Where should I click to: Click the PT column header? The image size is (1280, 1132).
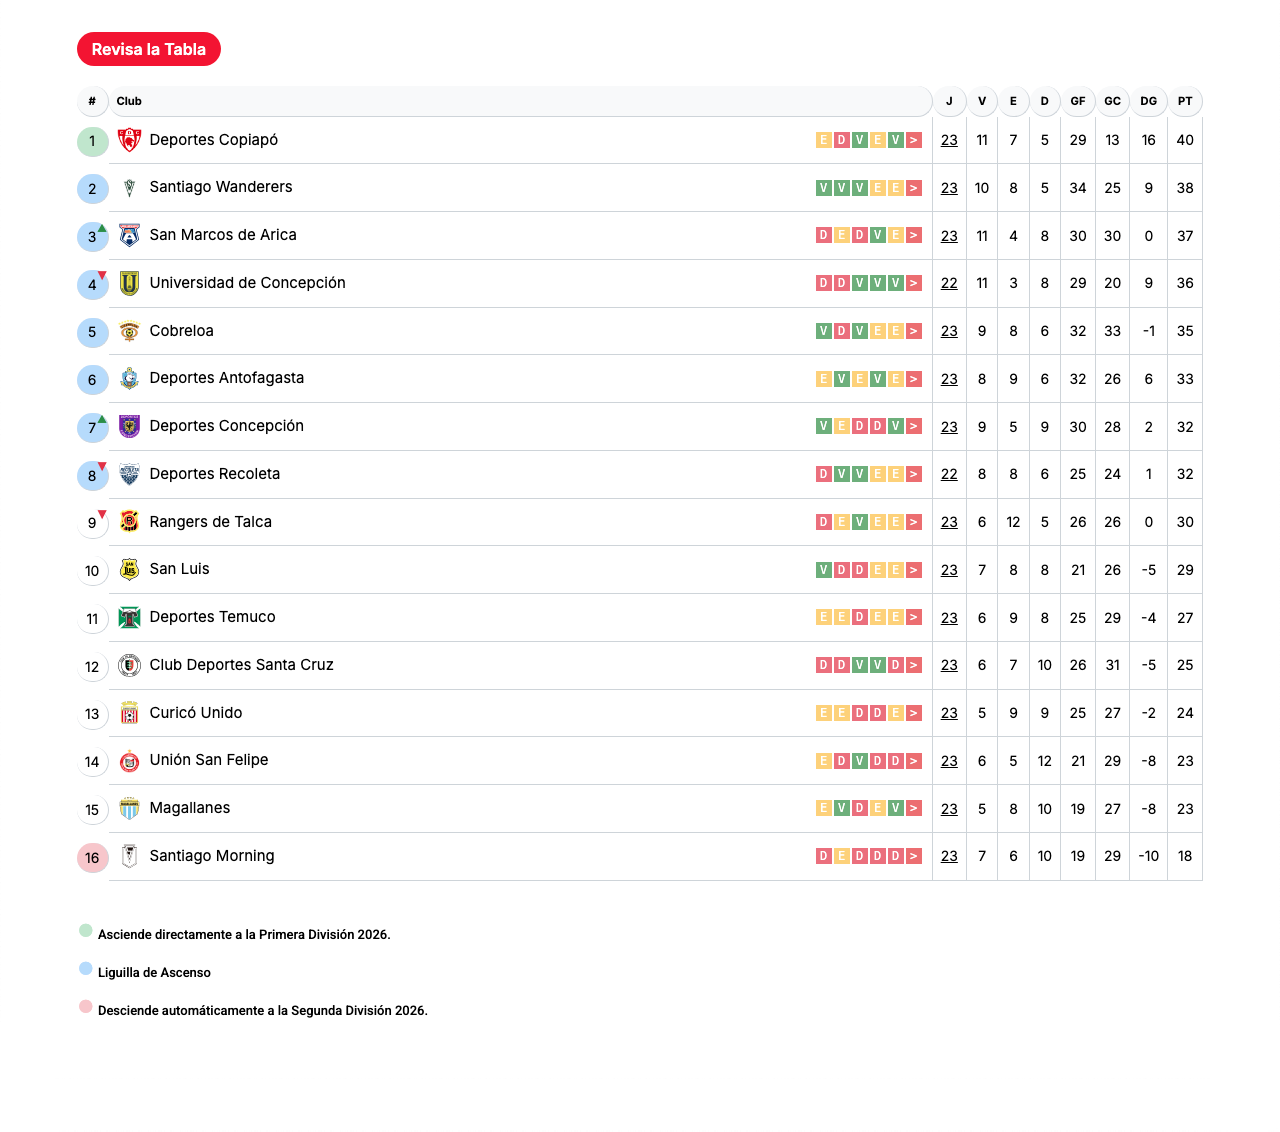[1185, 101]
